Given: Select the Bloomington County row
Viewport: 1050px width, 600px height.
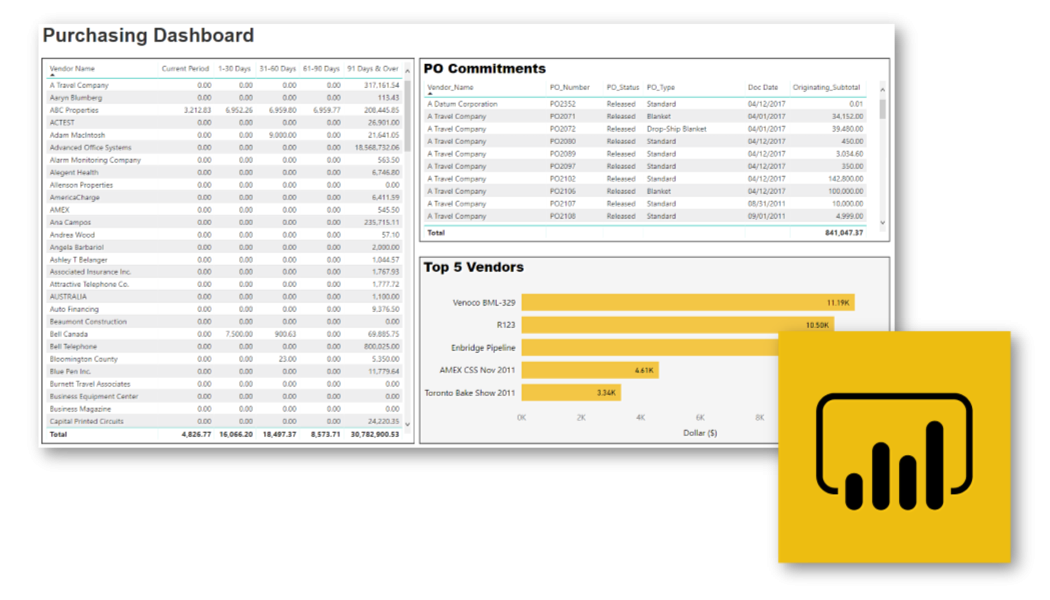Looking at the screenshot, I should 224,359.
